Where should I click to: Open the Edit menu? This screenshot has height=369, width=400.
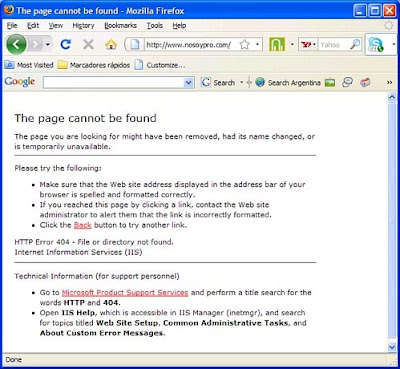[33, 26]
